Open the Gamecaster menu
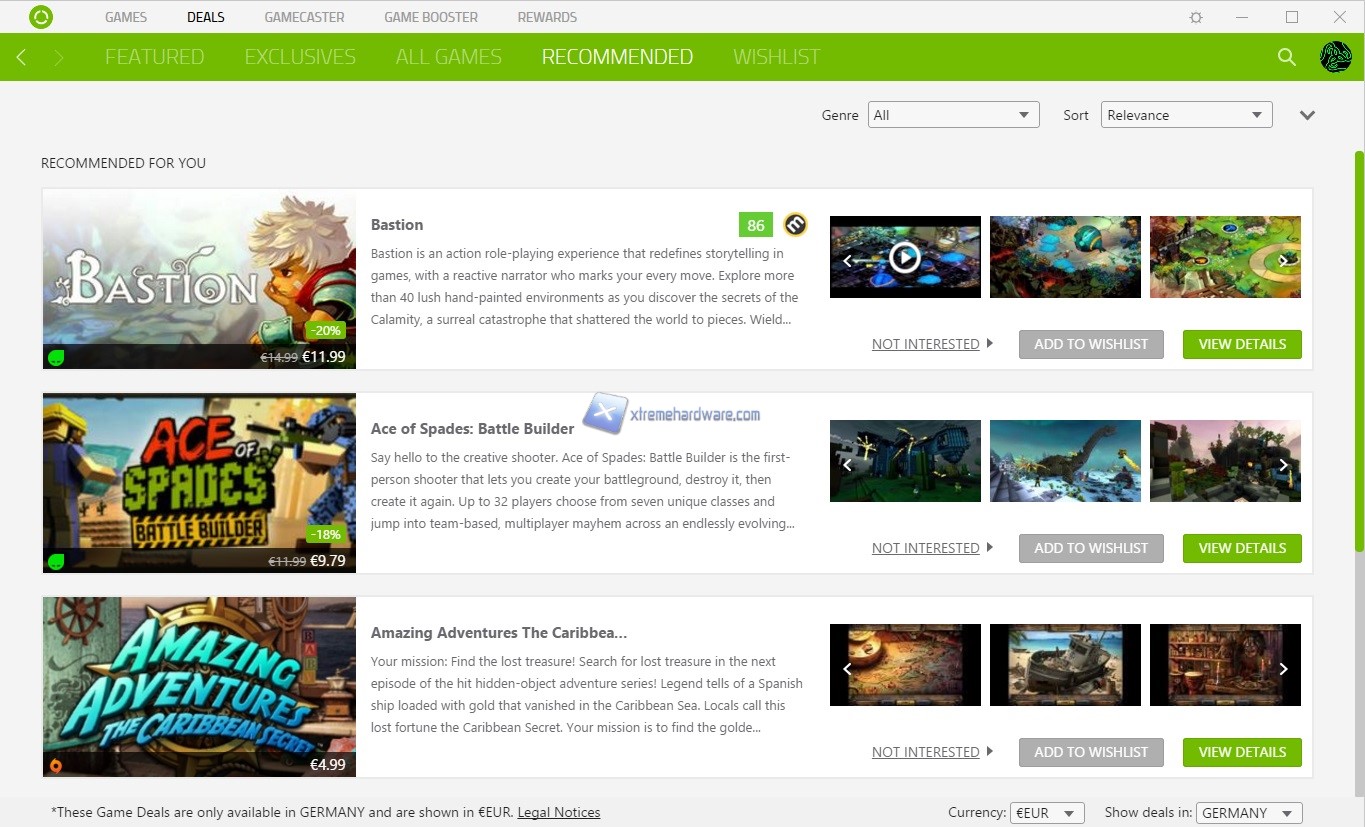The image size is (1365, 827). (x=304, y=17)
